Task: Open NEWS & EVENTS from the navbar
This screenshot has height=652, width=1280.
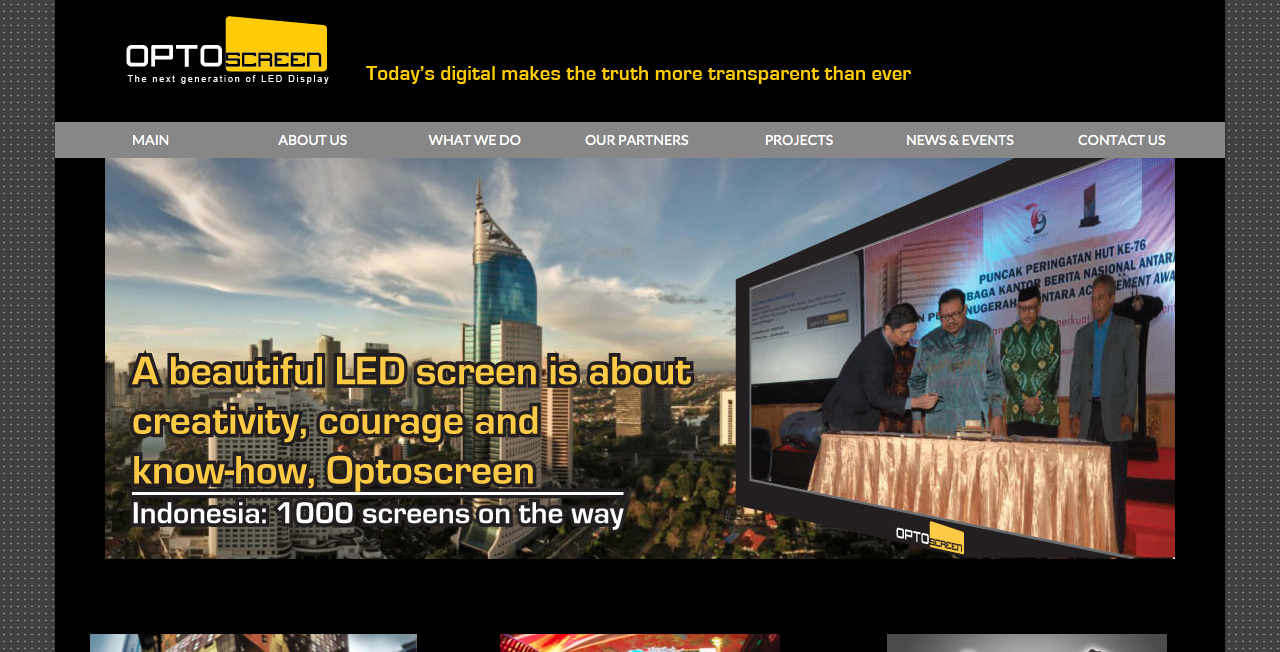Action: pos(959,140)
